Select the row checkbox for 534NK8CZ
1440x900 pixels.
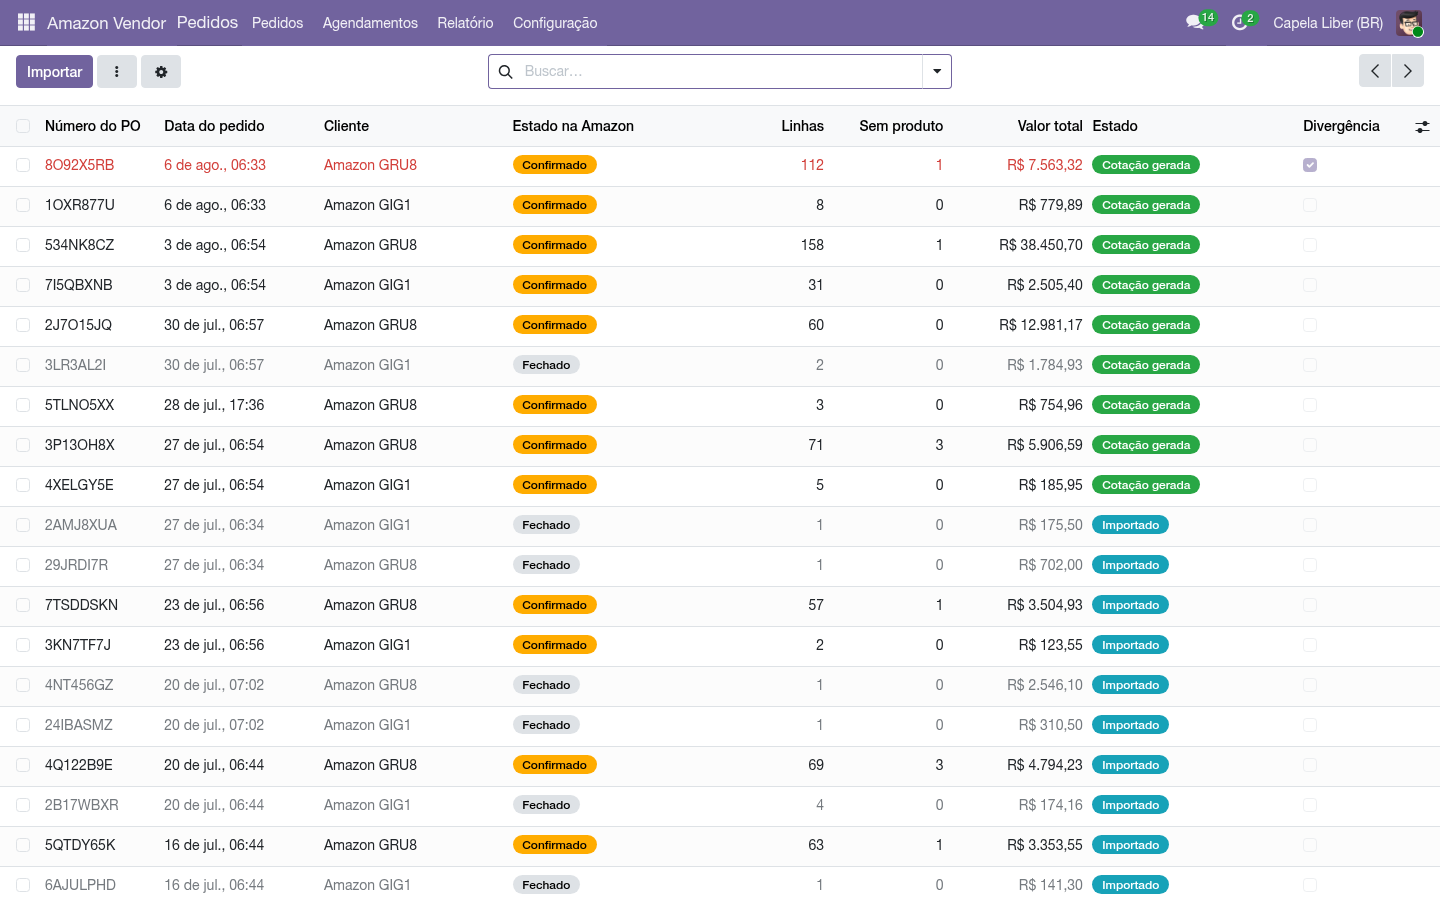pos(23,245)
